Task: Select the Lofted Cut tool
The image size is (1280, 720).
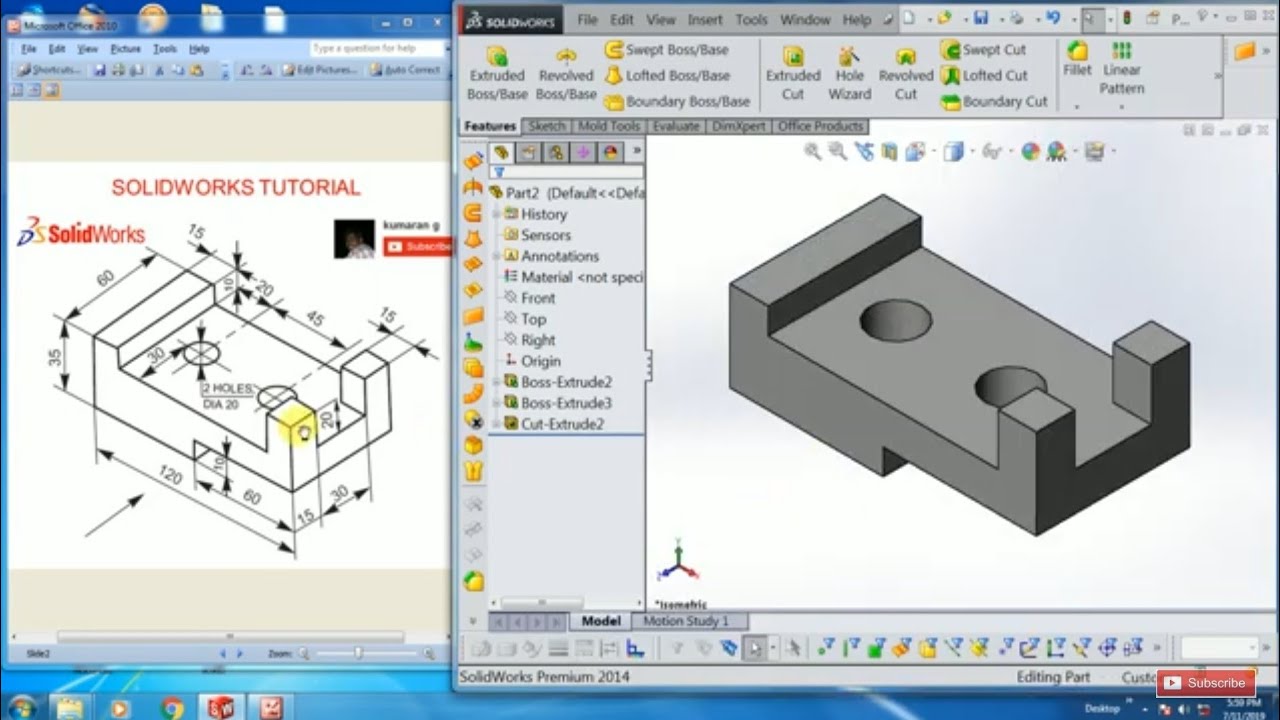Action: [984, 75]
